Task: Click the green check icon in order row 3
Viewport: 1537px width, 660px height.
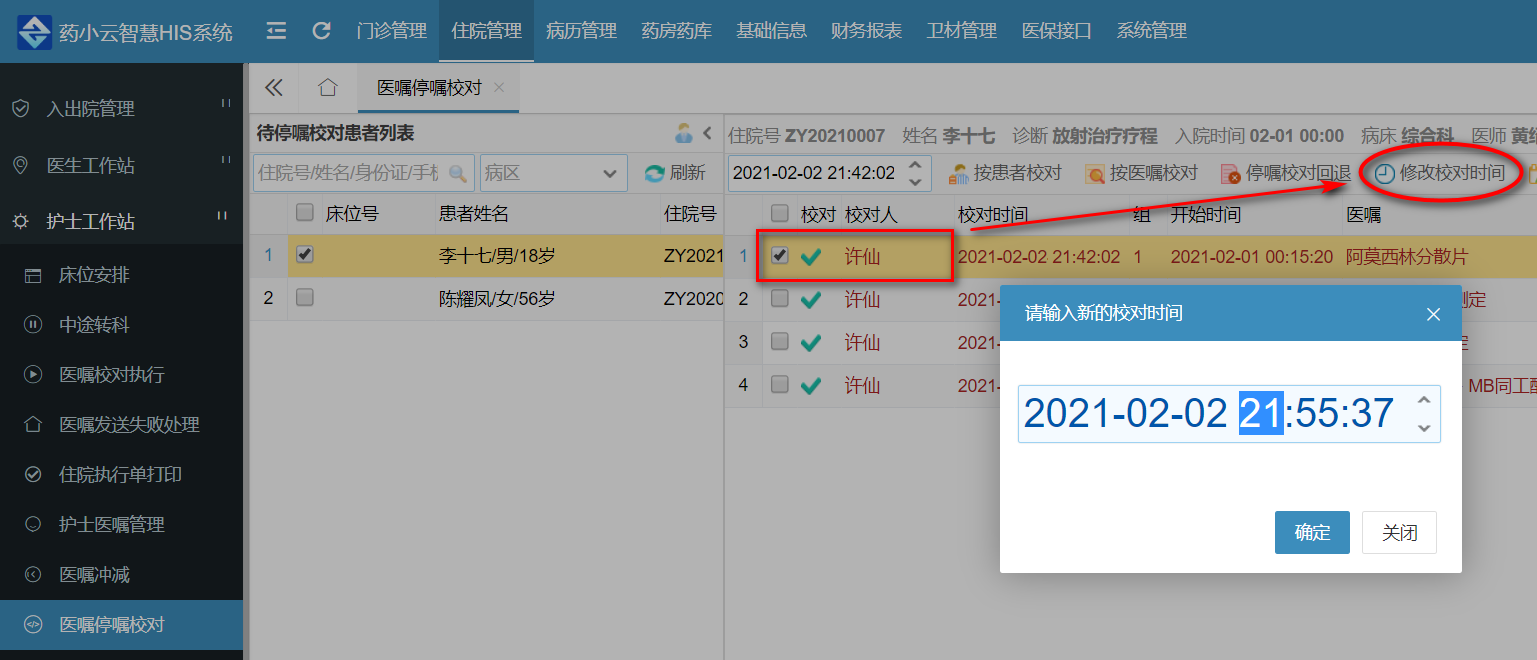Action: [x=811, y=343]
